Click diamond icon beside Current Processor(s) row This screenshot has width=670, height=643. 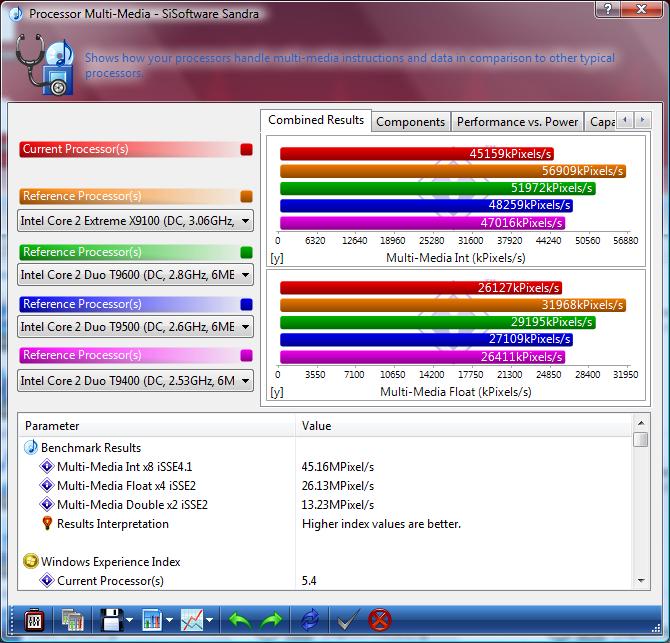click(47, 580)
